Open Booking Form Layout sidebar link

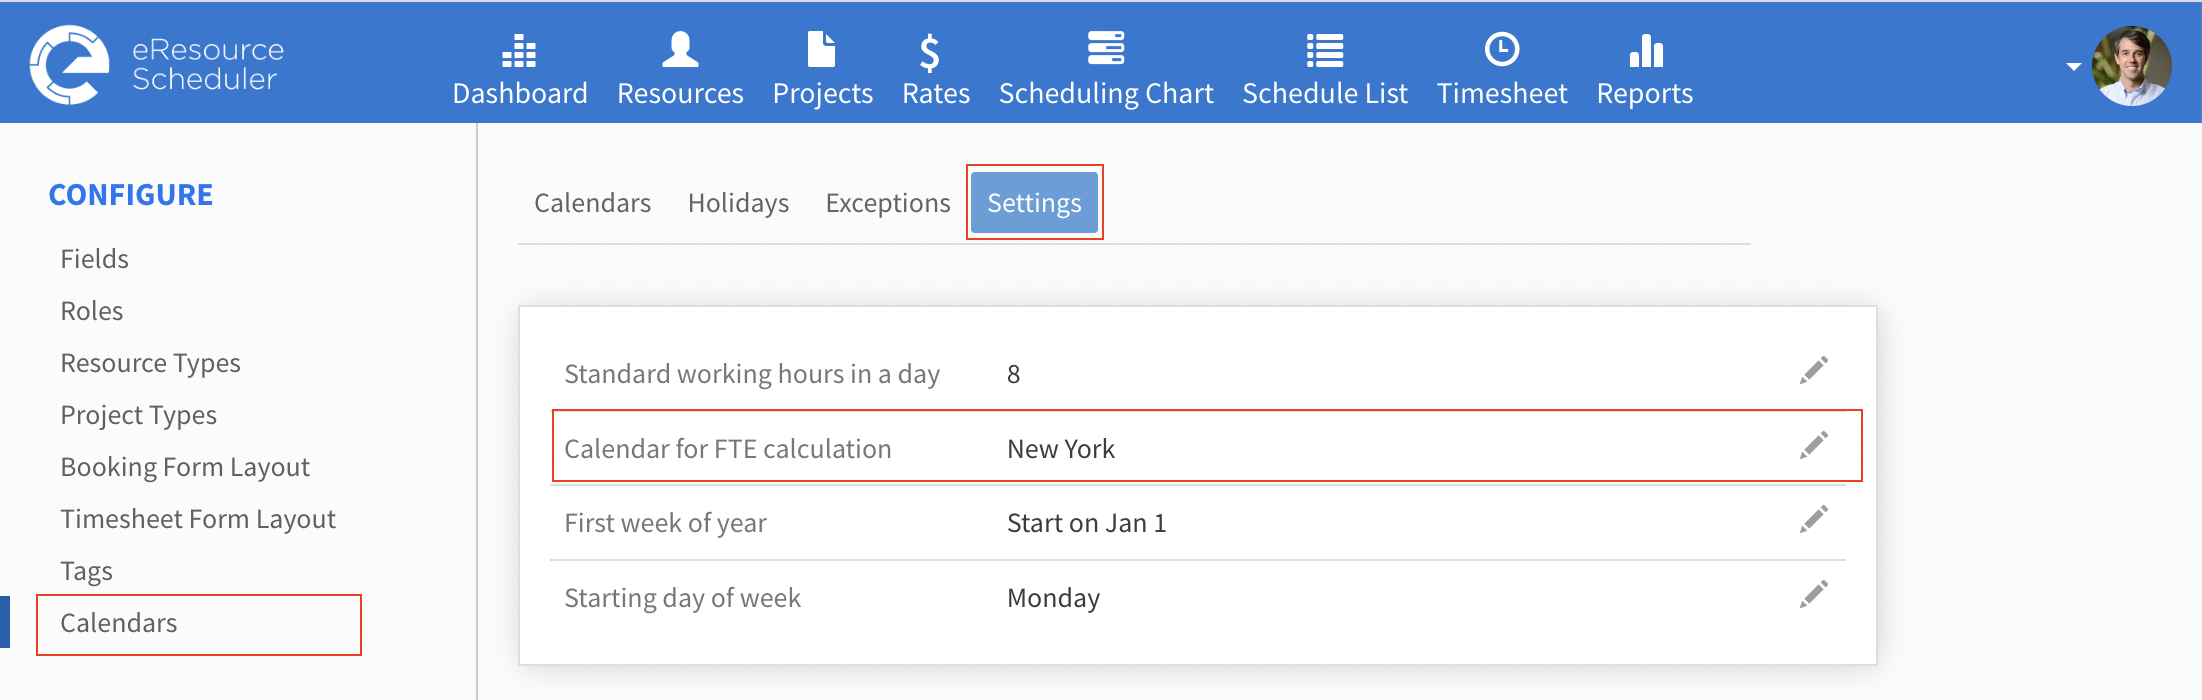pyautogui.click(x=185, y=467)
